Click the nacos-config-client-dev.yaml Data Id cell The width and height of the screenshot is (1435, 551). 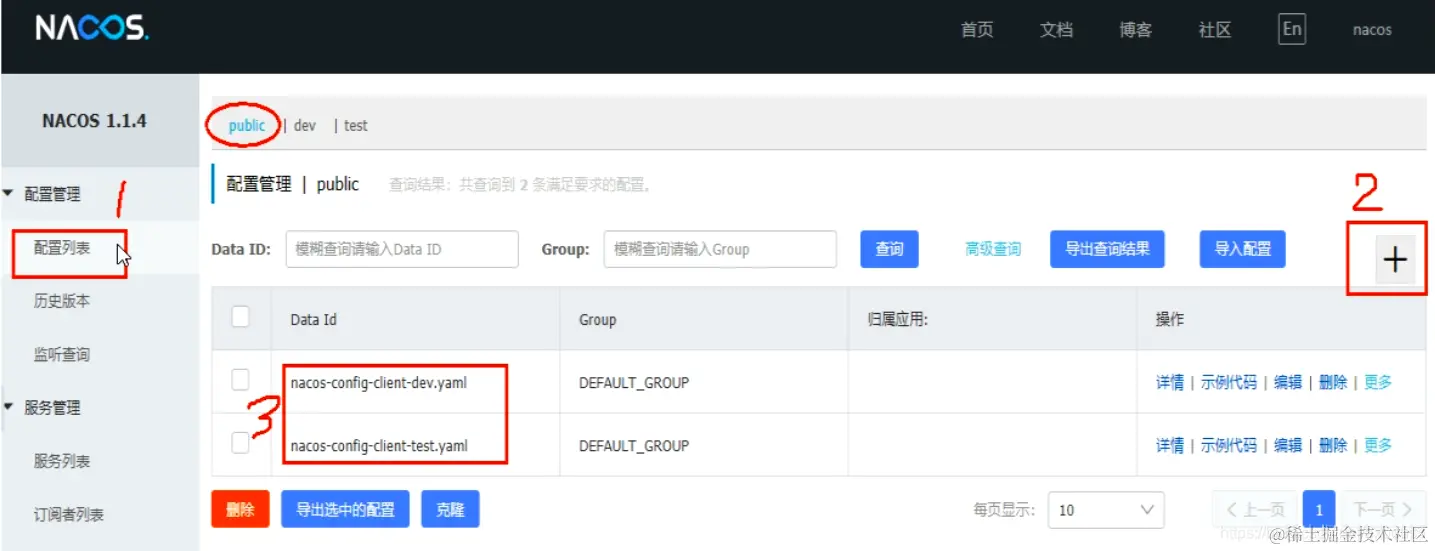[379, 382]
